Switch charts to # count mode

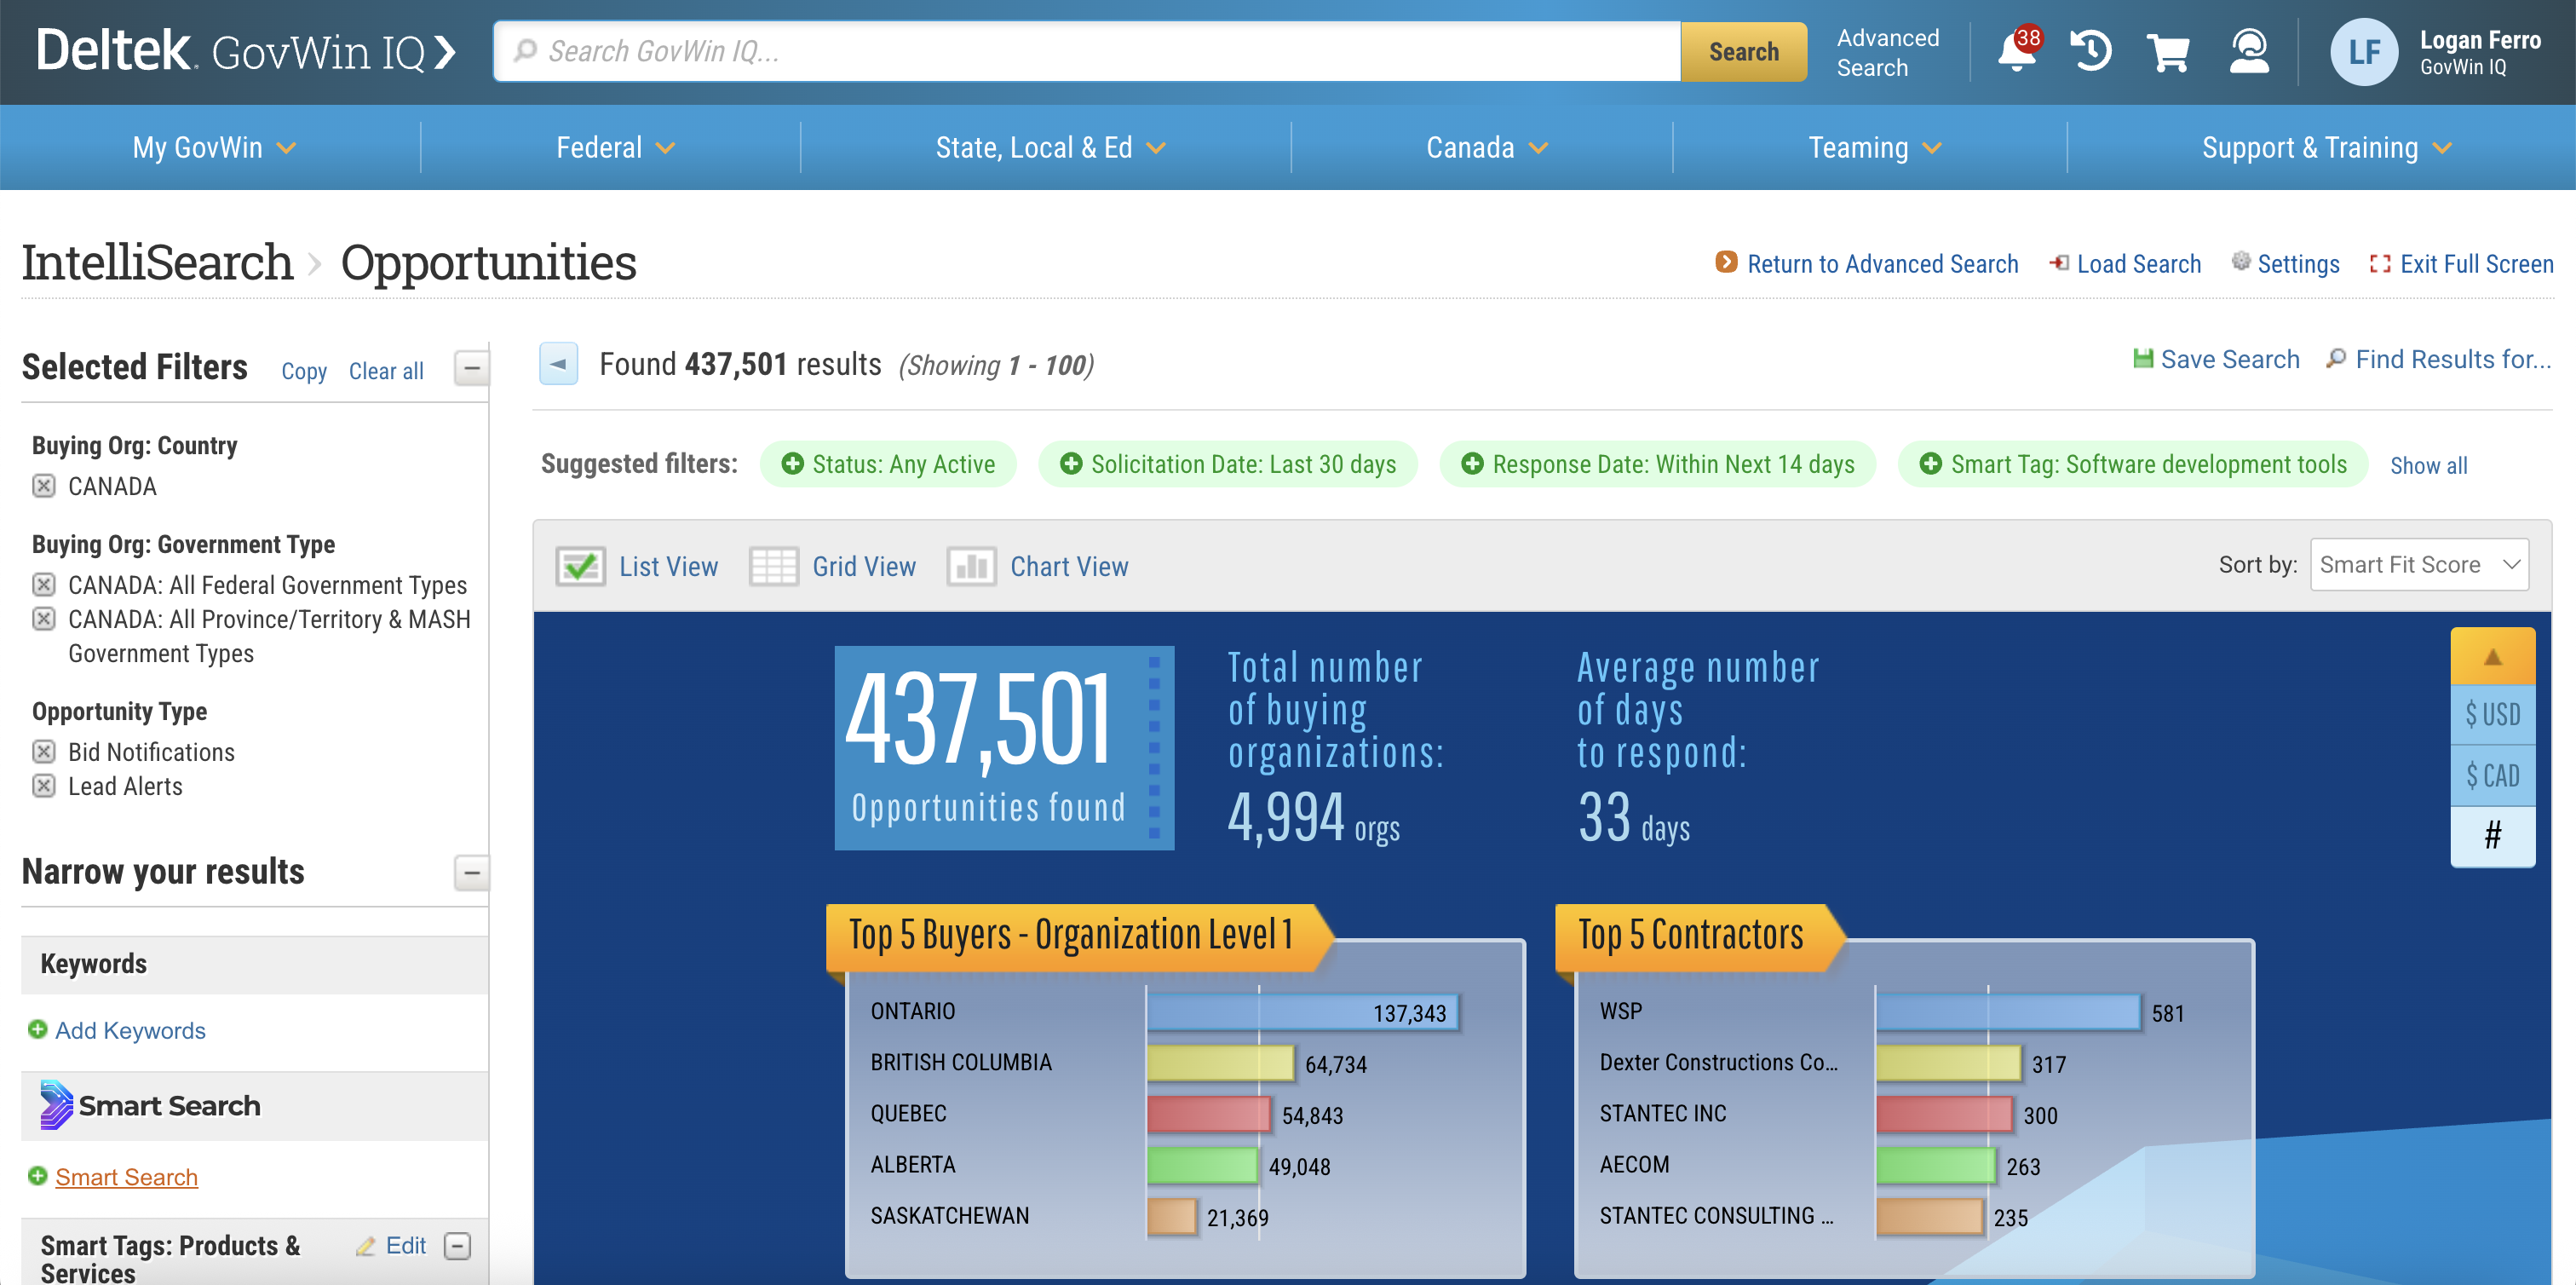pos(2492,836)
